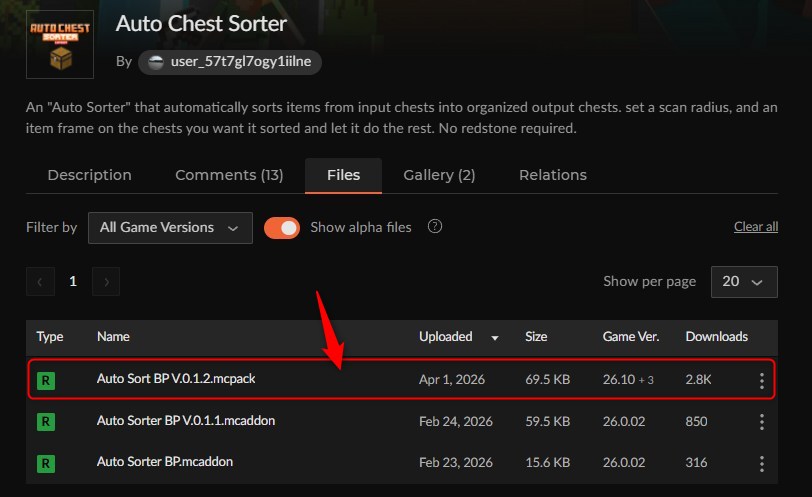Click the help question mark beside Show alpha files
This screenshot has height=497, width=812.
click(435, 226)
